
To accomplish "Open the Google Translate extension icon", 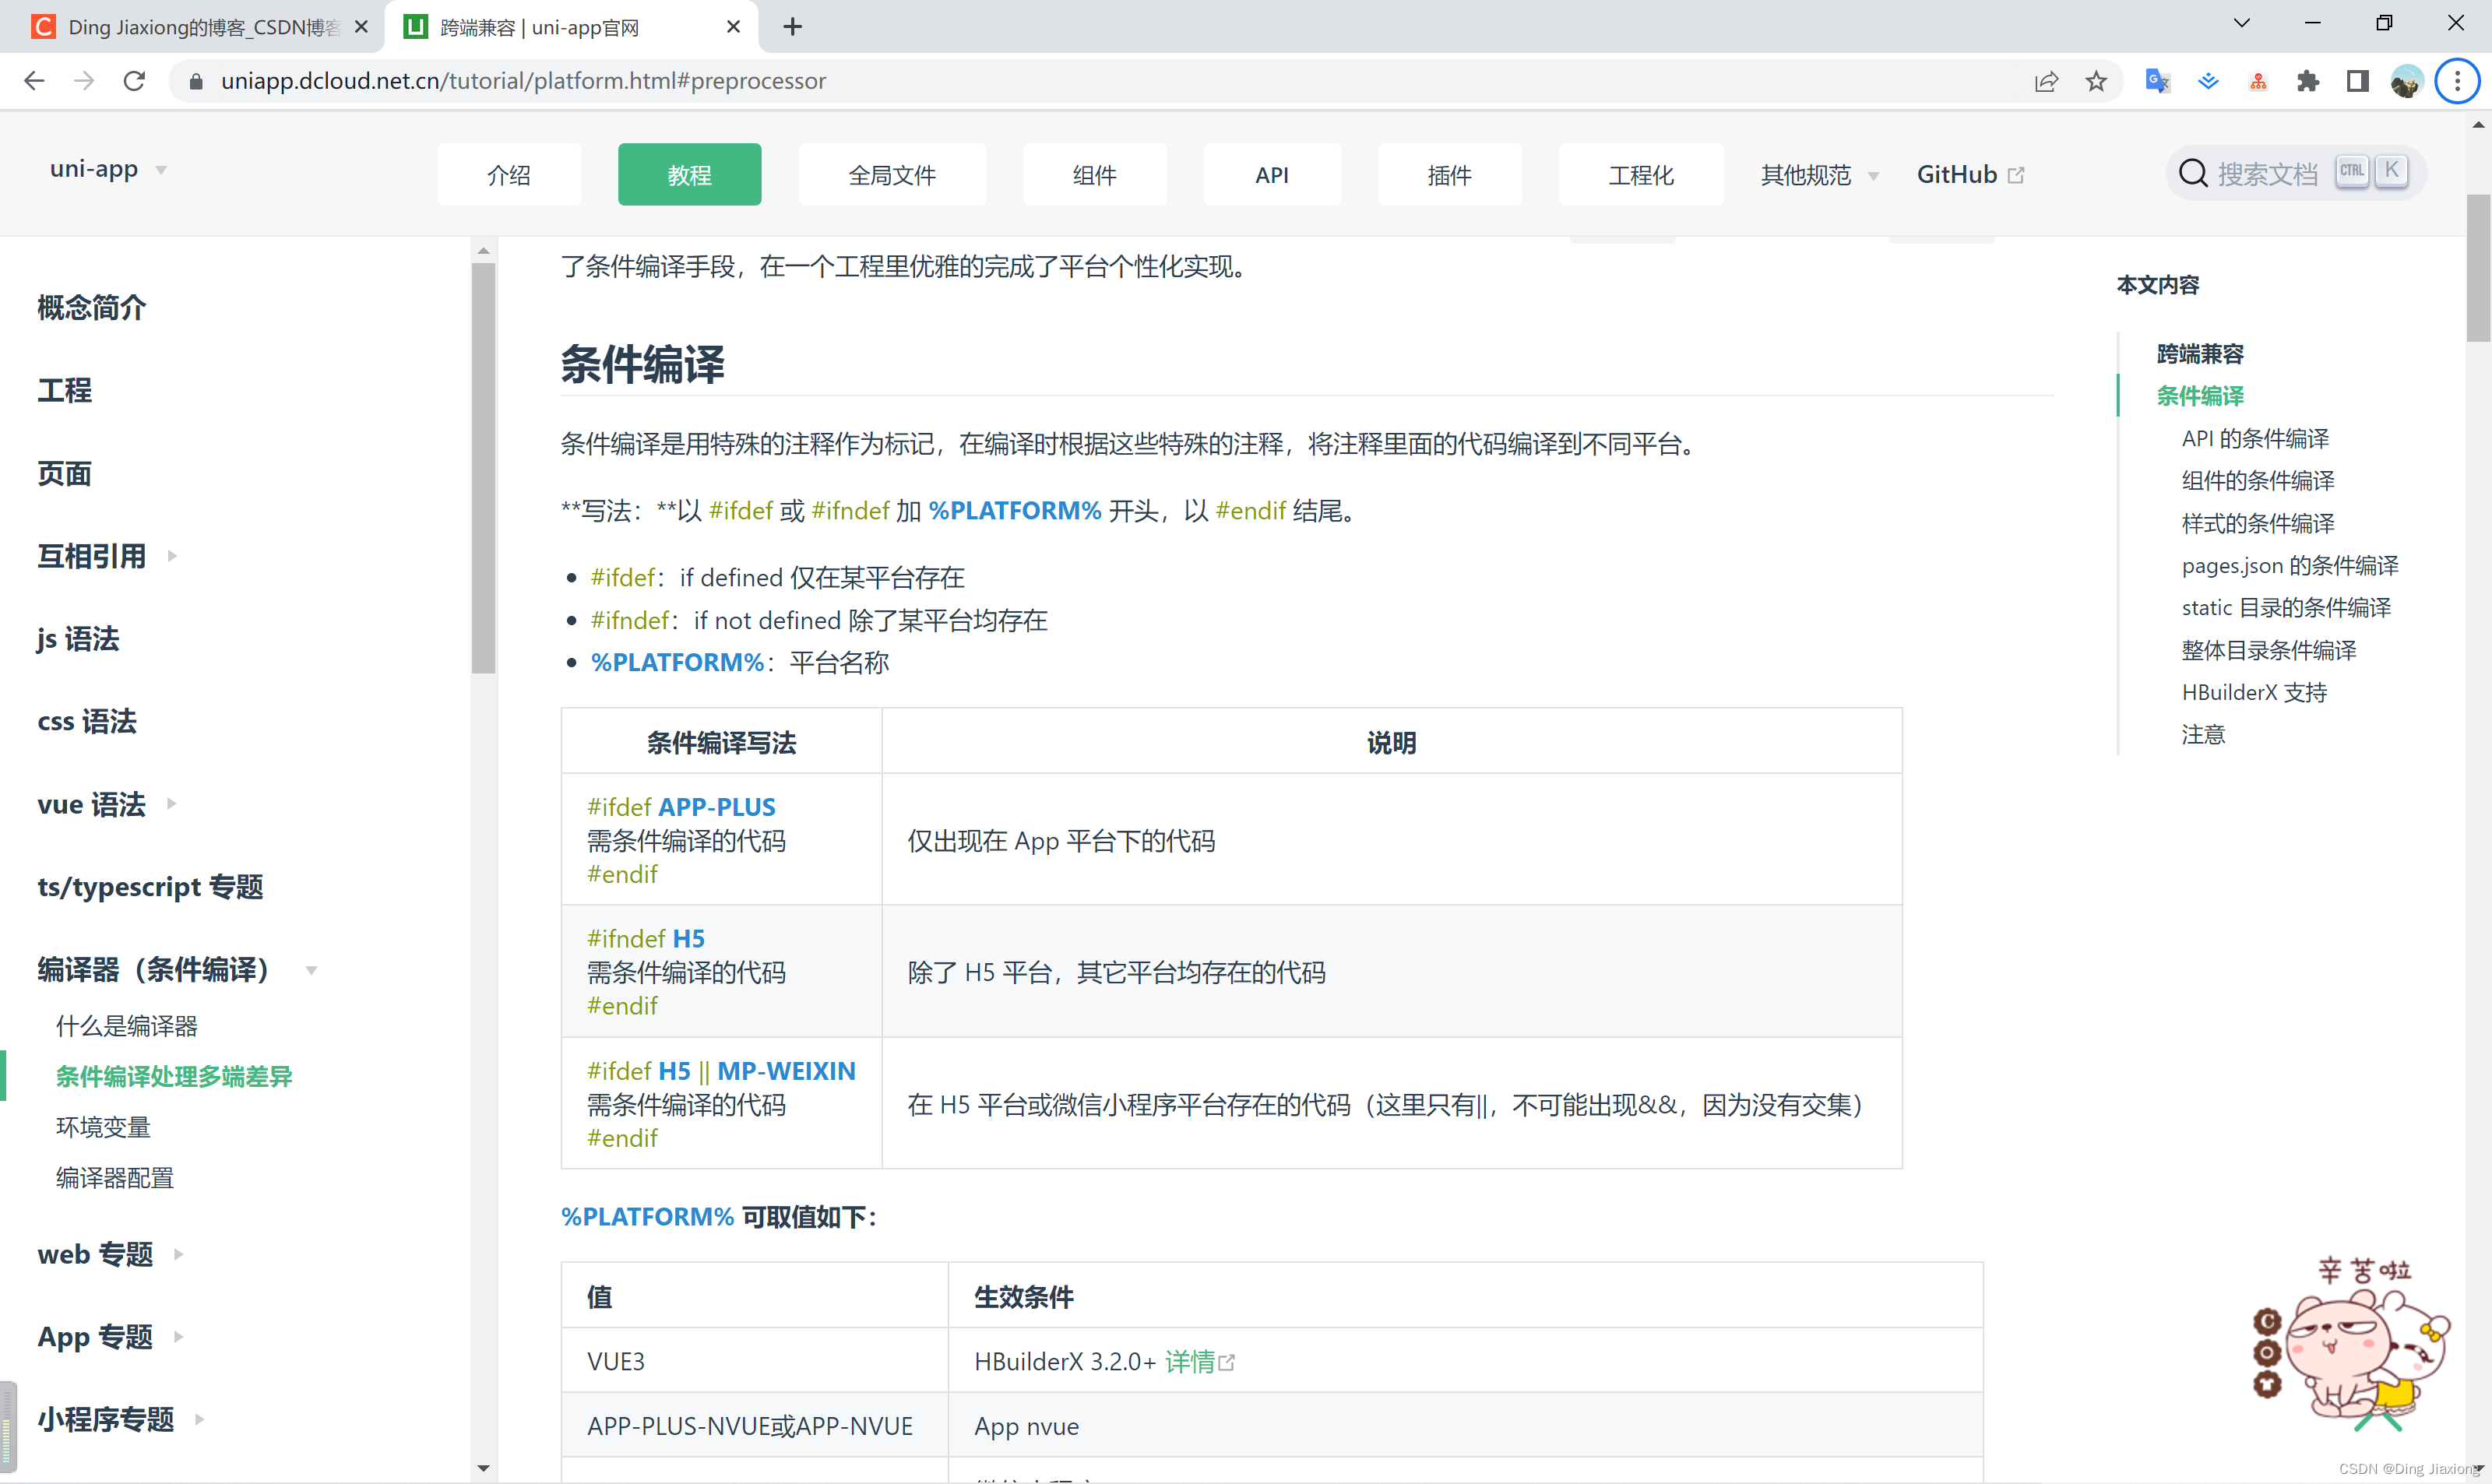I will (x=2157, y=81).
